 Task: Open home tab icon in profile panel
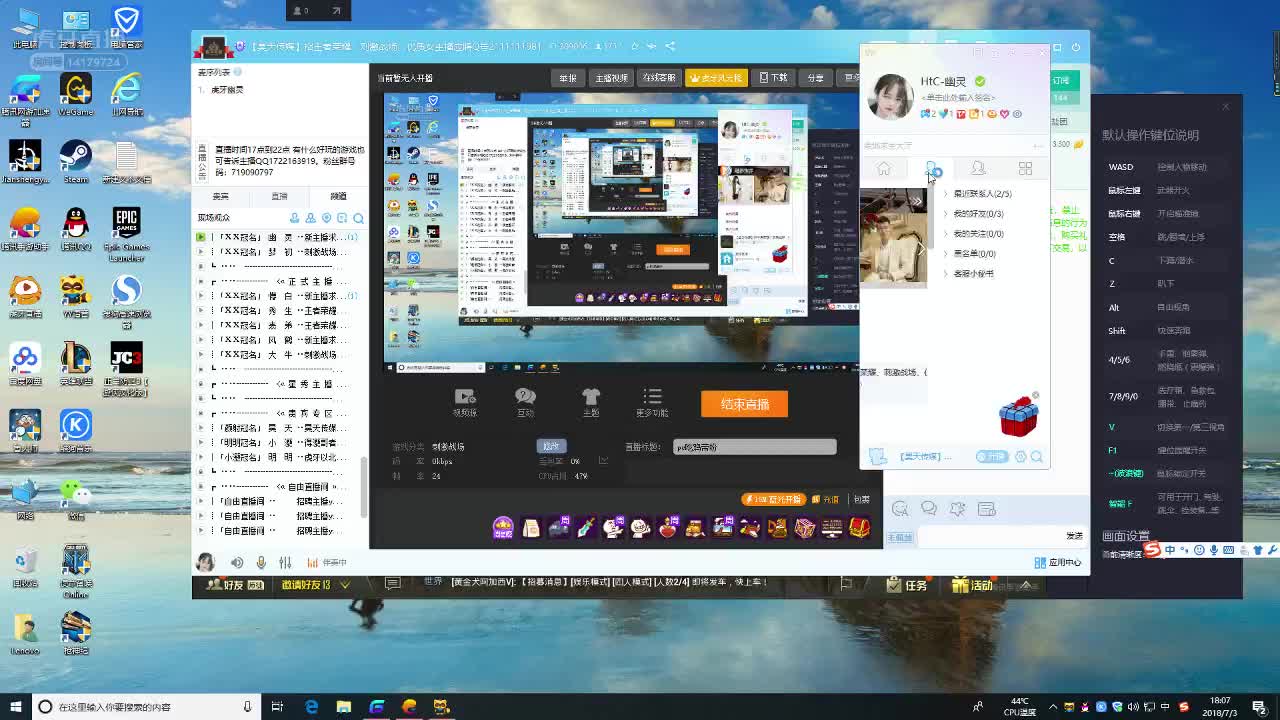[x=884, y=168]
